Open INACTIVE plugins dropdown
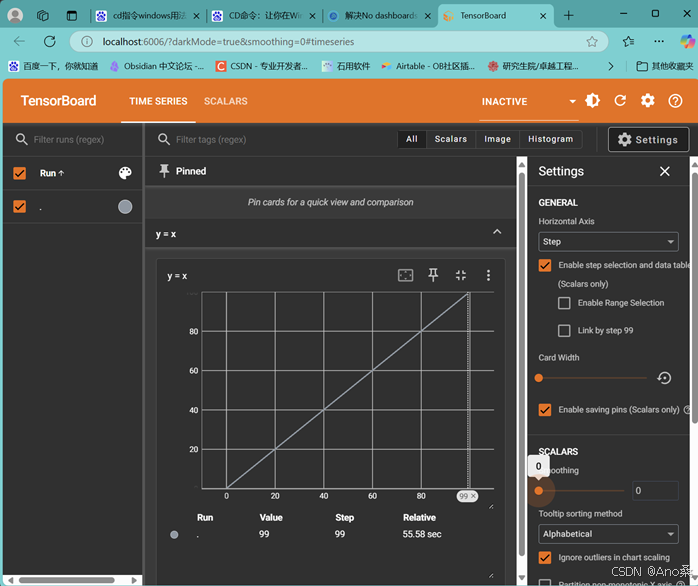The height and width of the screenshot is (586, 698). click(529, 102)
